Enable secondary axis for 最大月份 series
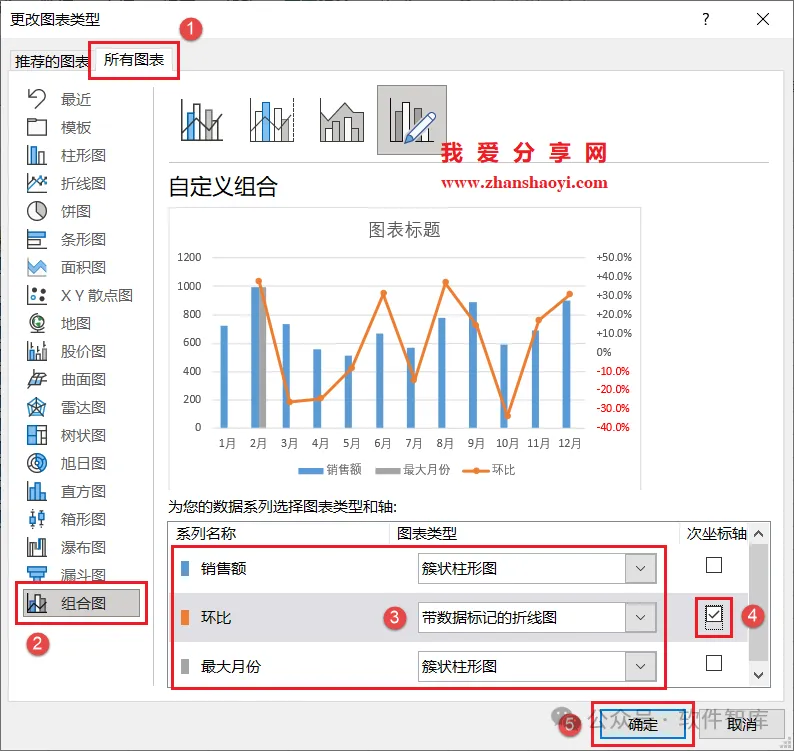The width and height of the screenshot is (794, 751). tap(714, 663)
